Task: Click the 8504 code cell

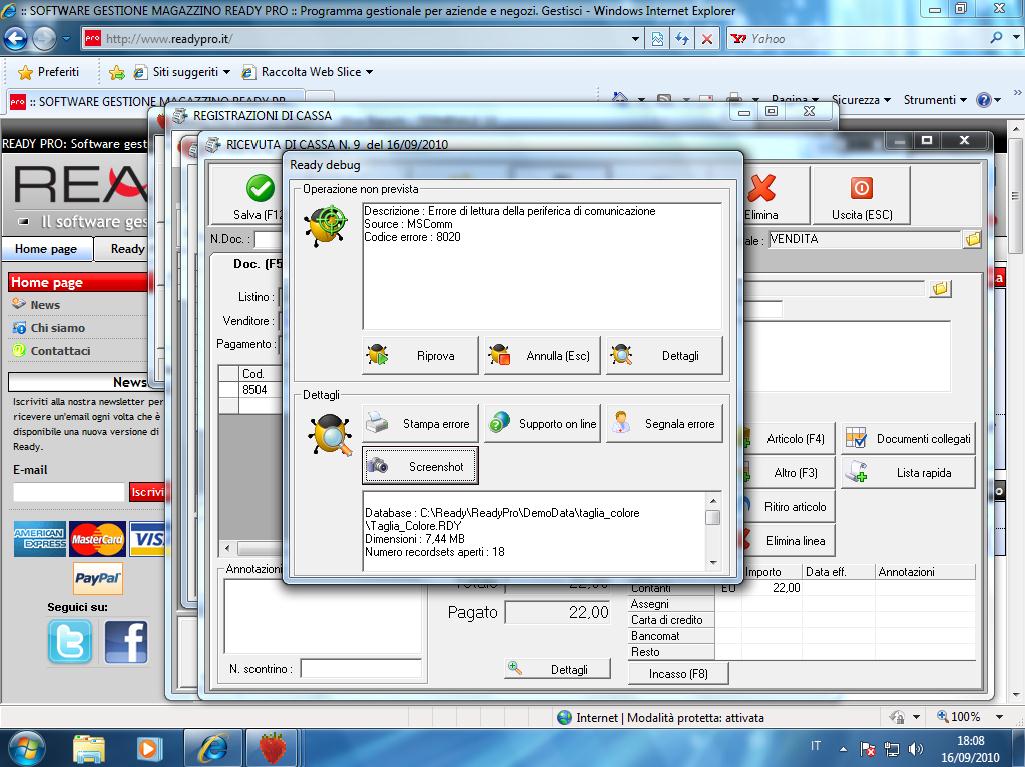Action: (260, 390)
